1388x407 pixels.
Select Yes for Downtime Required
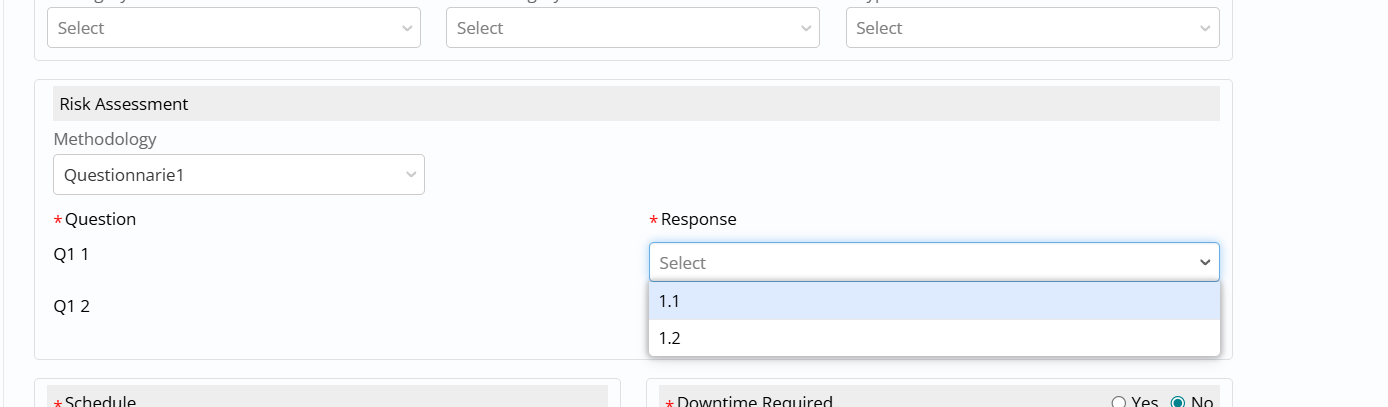[1119, 402]
